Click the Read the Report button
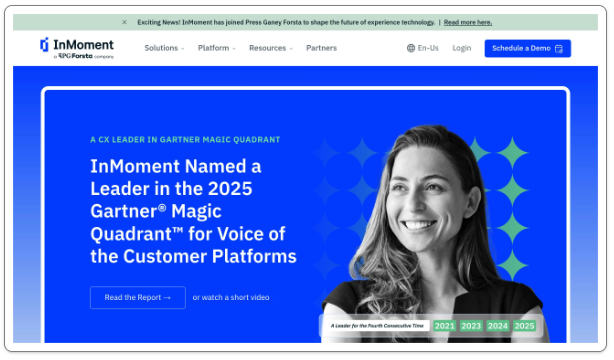Viewport: 614px width, 360px height. 138,298
